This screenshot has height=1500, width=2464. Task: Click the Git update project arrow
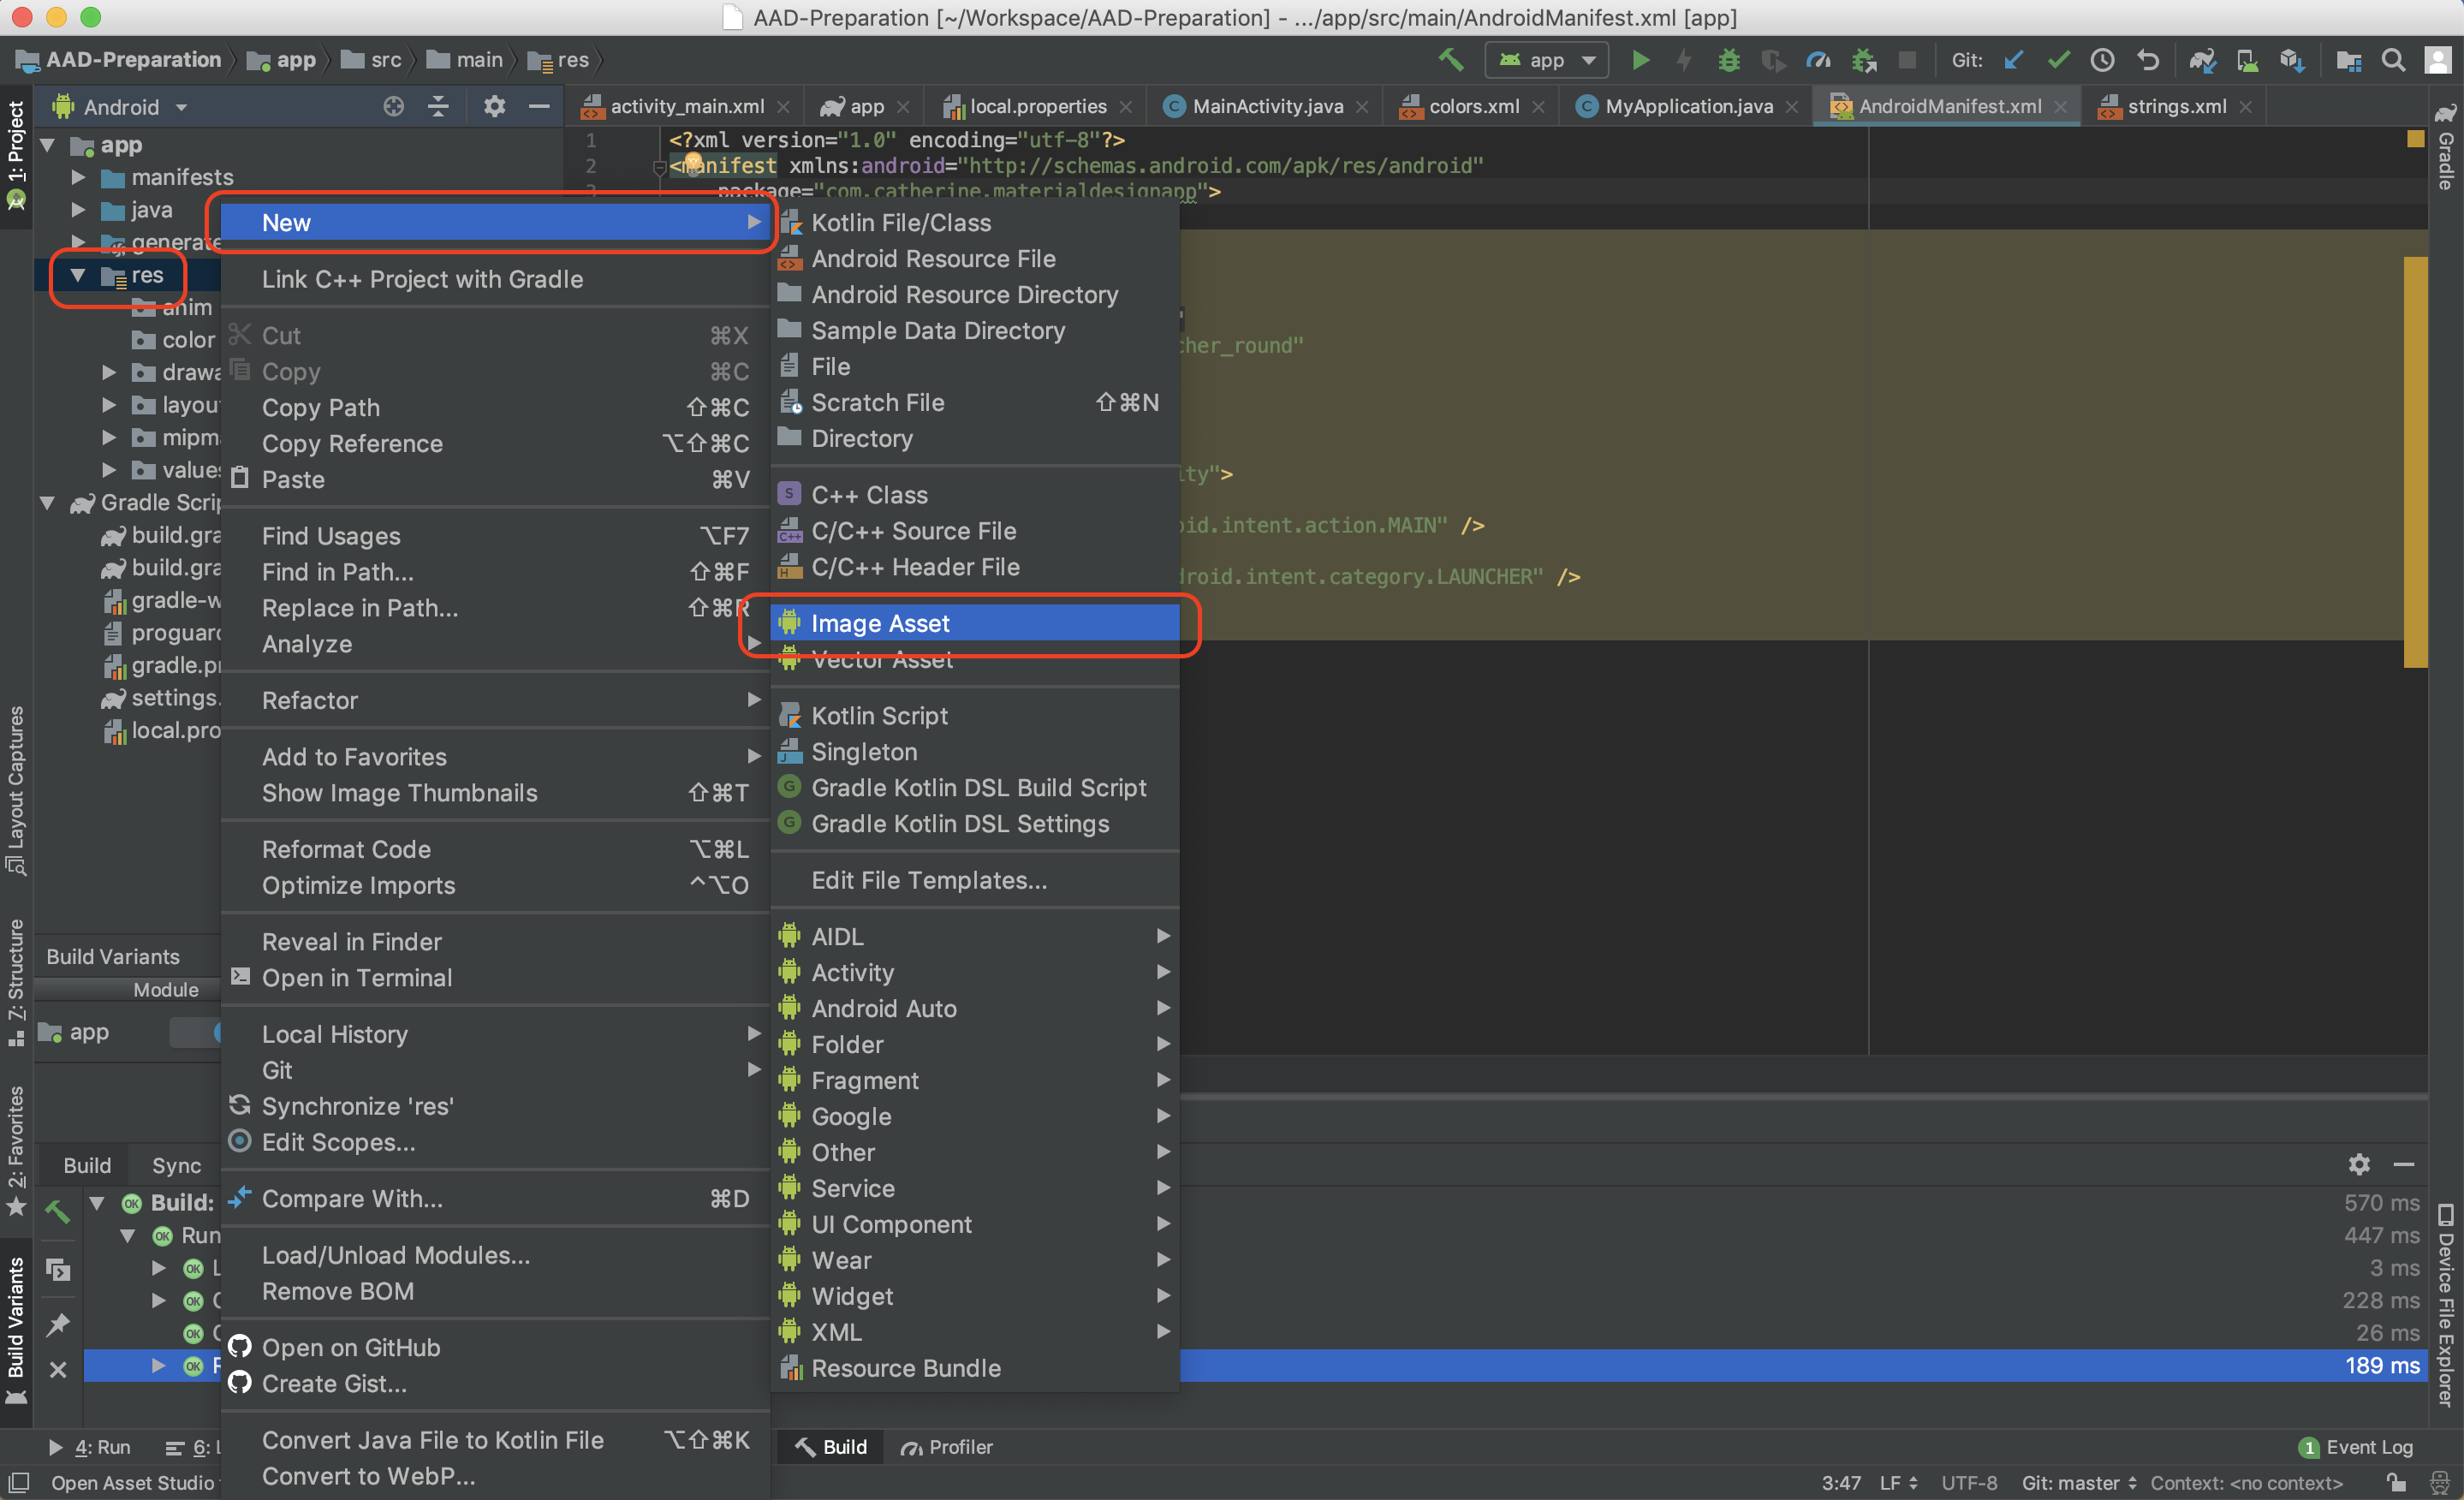click(x=2013, y=60)
